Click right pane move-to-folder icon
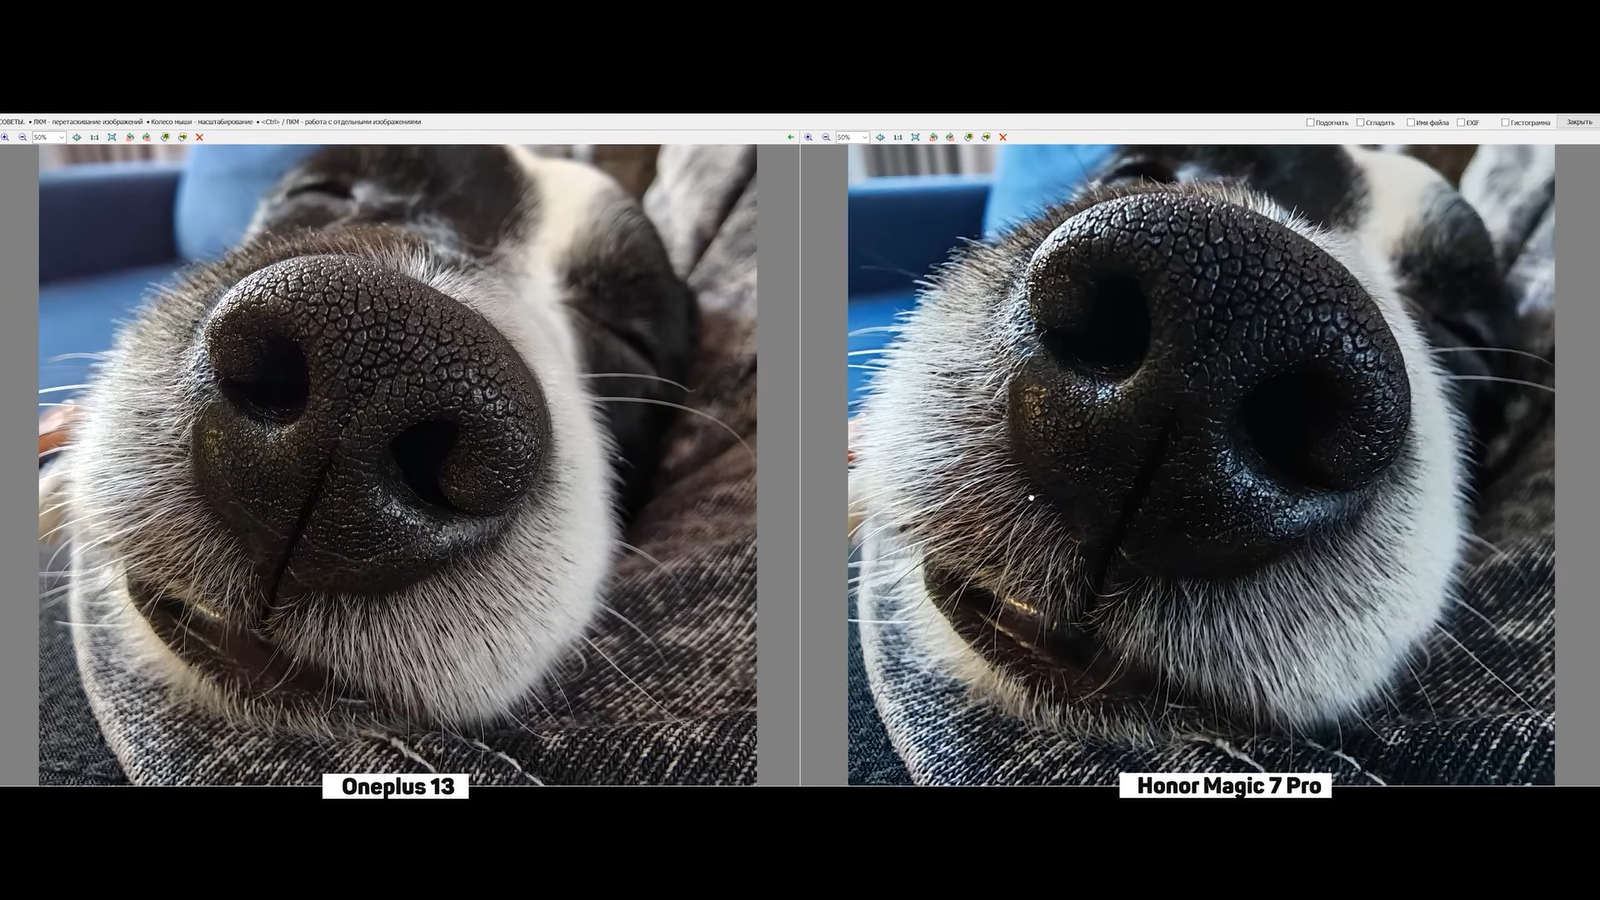 pos(986,137)
